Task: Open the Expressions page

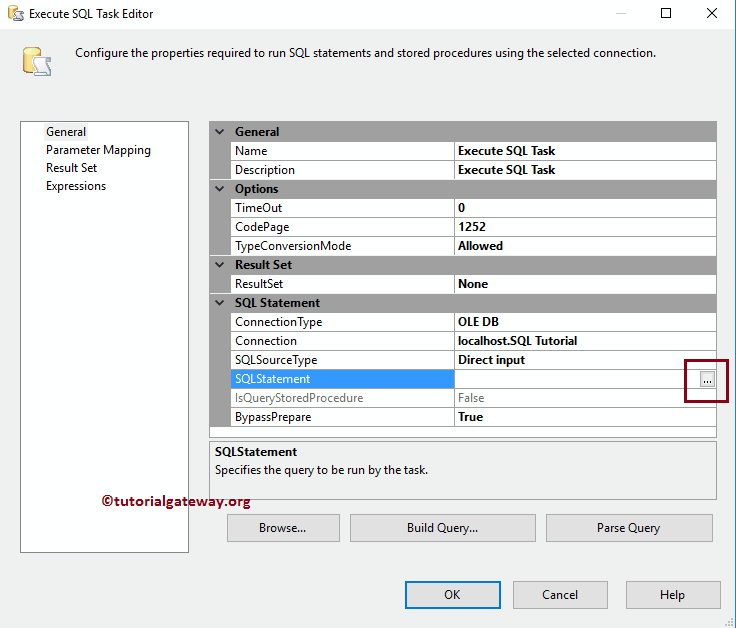Action: click(76, 186)
